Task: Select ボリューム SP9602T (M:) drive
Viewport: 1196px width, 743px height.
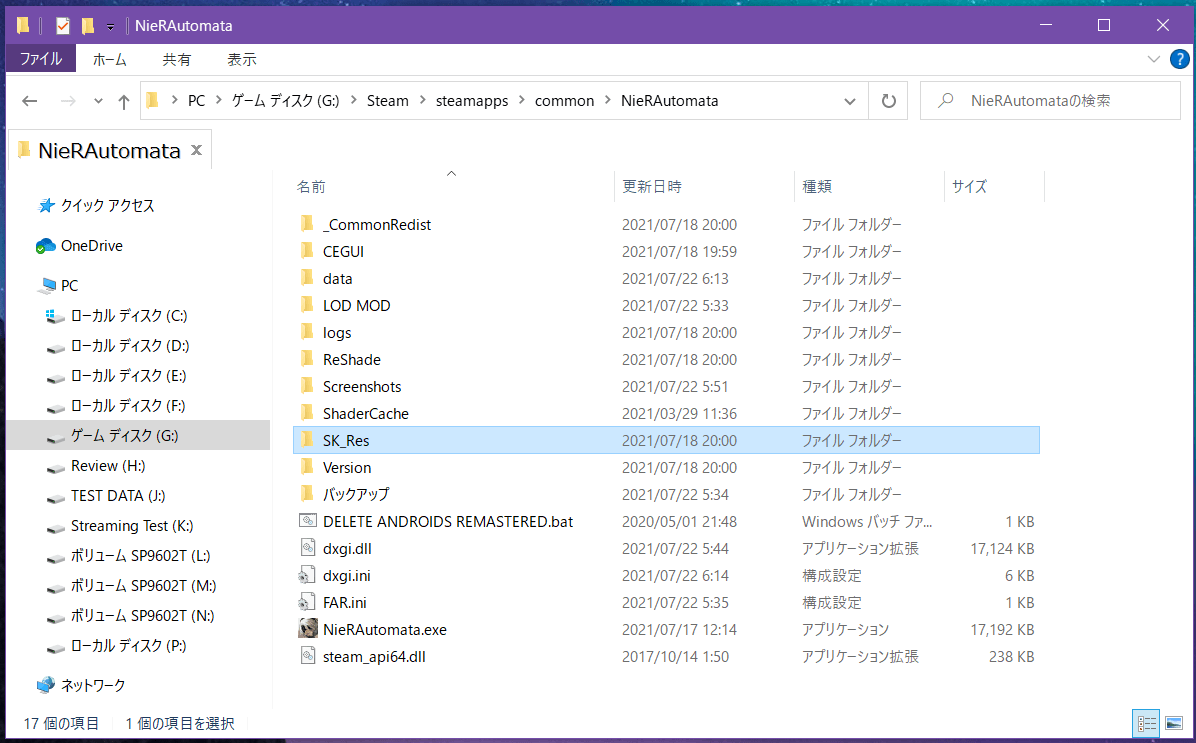Action: tap(143, 586)
